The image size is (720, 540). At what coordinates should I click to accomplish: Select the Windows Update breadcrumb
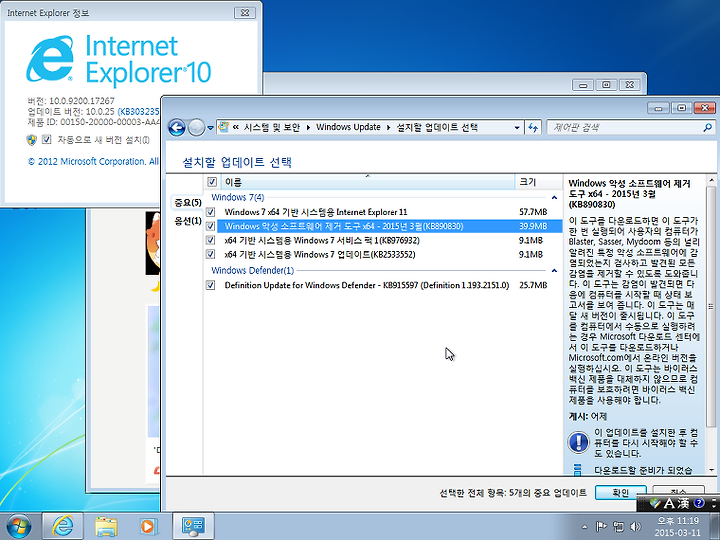348,127
